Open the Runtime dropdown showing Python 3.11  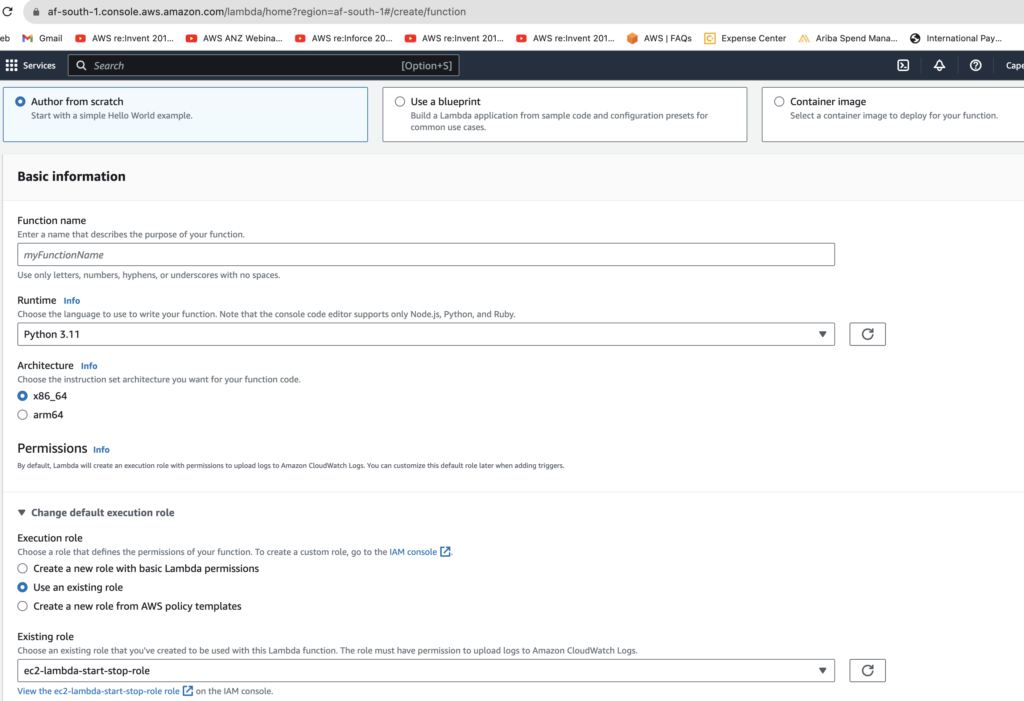[x=425, y=334]
